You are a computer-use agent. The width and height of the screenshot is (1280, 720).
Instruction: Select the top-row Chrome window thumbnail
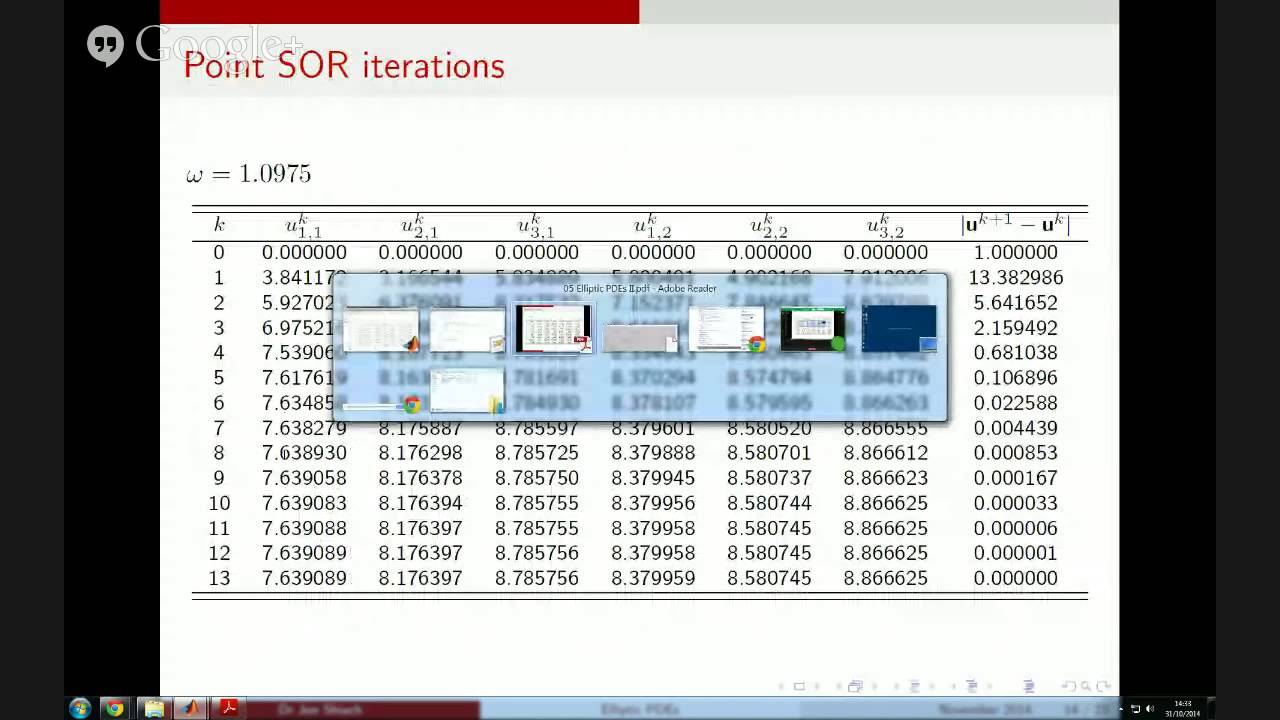tap(726, 329)
